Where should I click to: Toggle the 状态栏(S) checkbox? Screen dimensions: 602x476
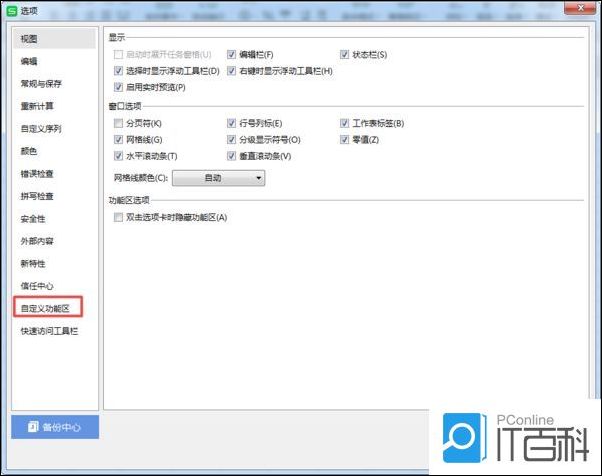tap(344, 55)
